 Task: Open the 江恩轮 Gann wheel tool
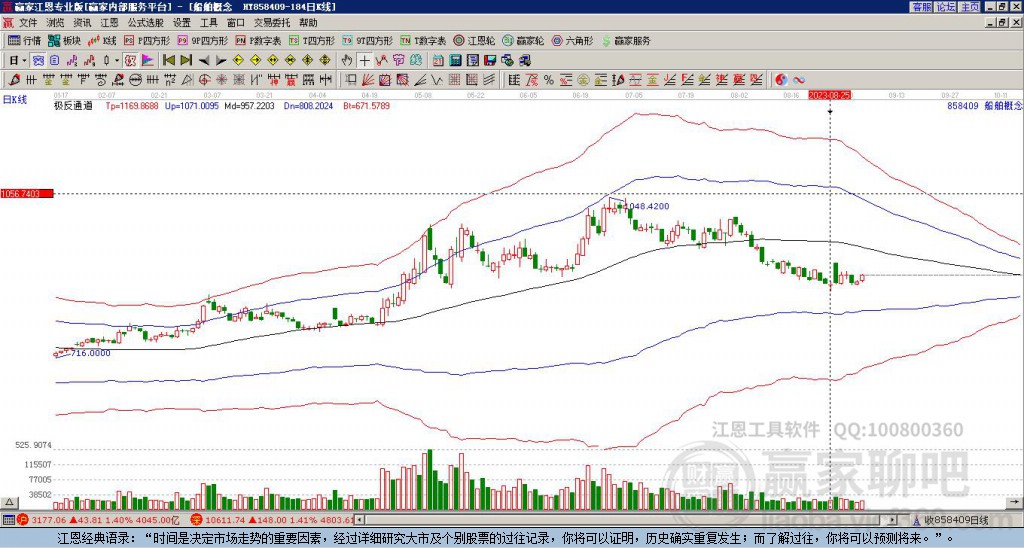pos(474,40)
